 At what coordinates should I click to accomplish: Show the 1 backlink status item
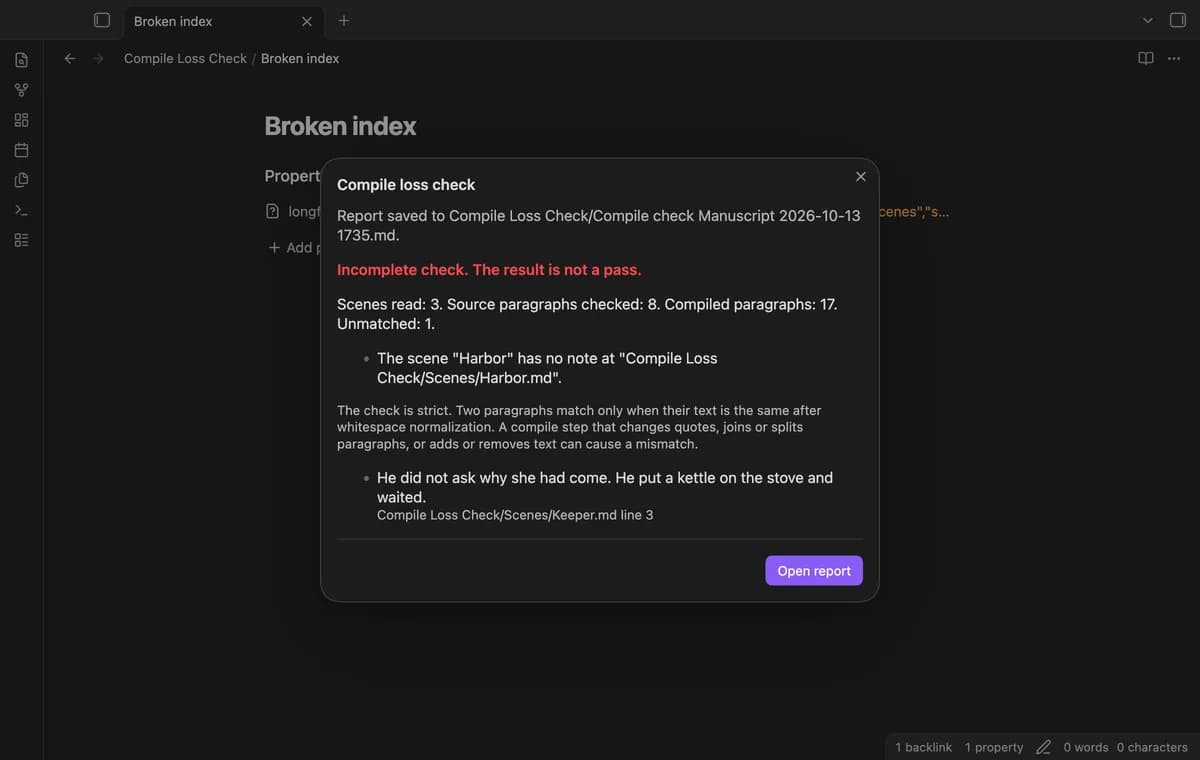click(923, 747)
